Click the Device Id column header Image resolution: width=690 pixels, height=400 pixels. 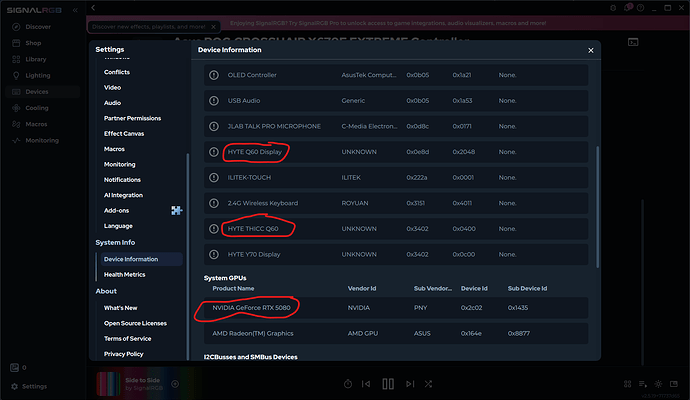pyautogui.click(x=474, y=289)
